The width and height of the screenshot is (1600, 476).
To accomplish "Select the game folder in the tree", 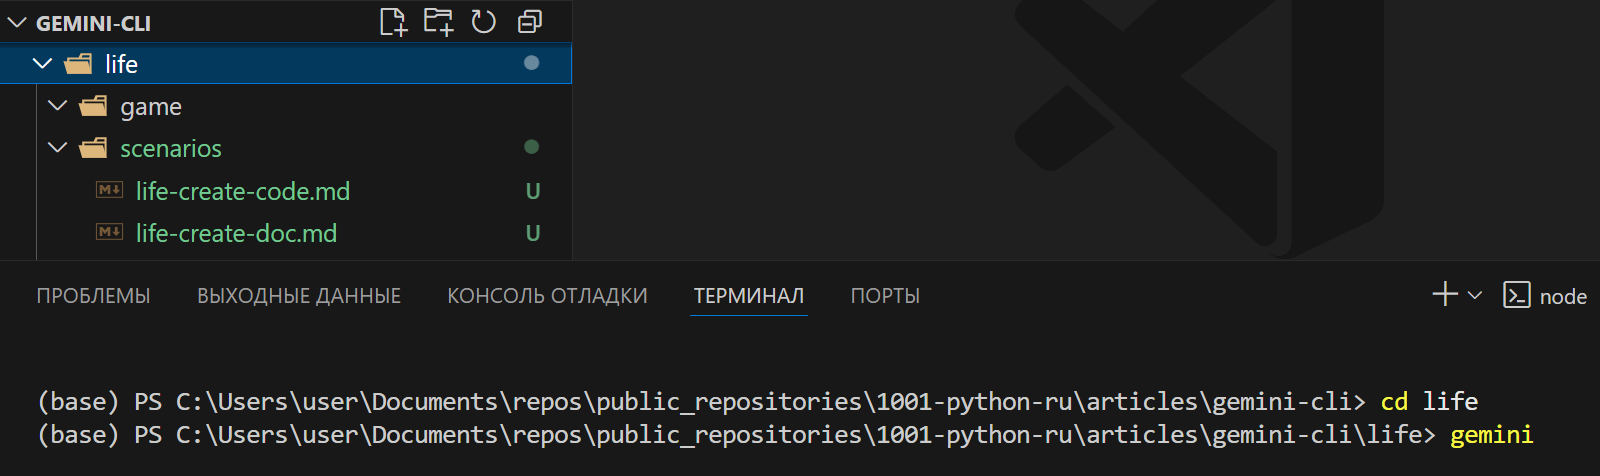I will [x=151, y=107].
